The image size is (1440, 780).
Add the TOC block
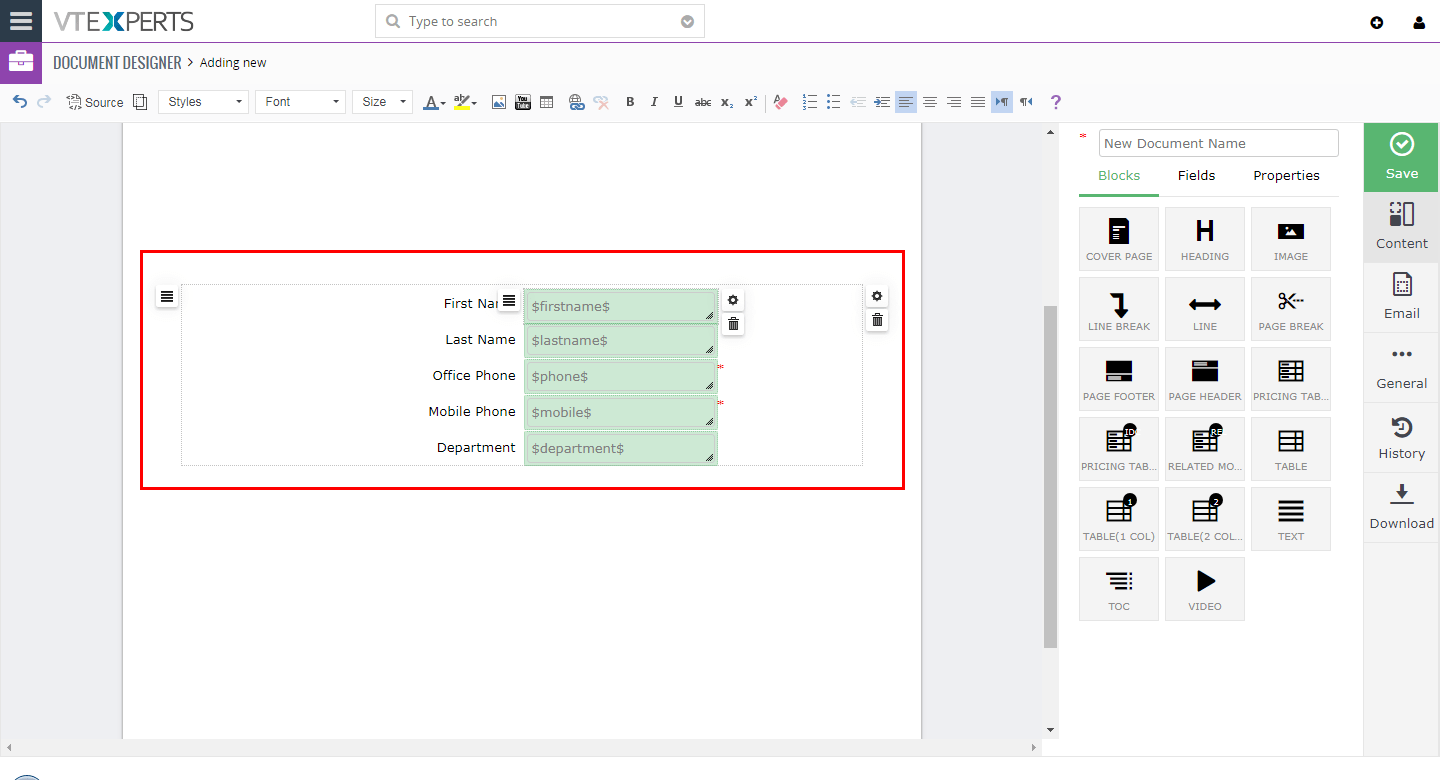(x=1119, y=589)
